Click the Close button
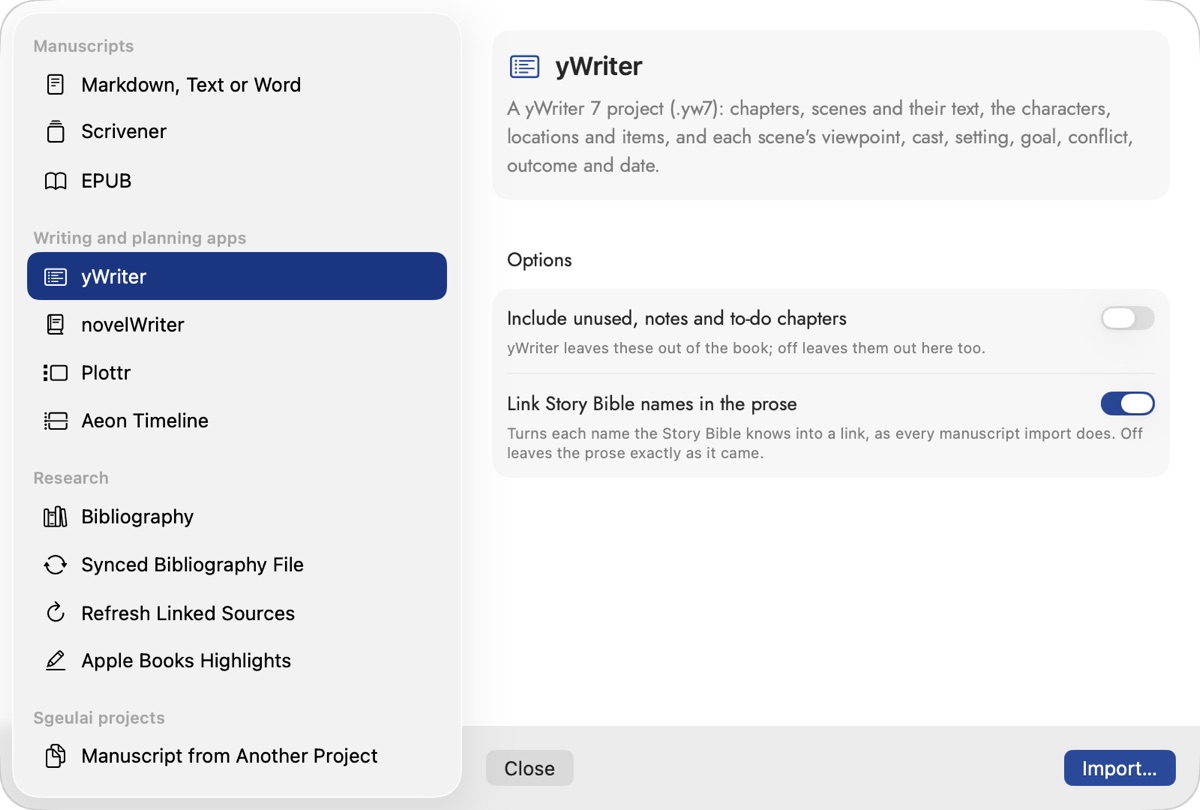Image resolution: width=1200 pixels, height=810 pixels. tap(530, 768)
